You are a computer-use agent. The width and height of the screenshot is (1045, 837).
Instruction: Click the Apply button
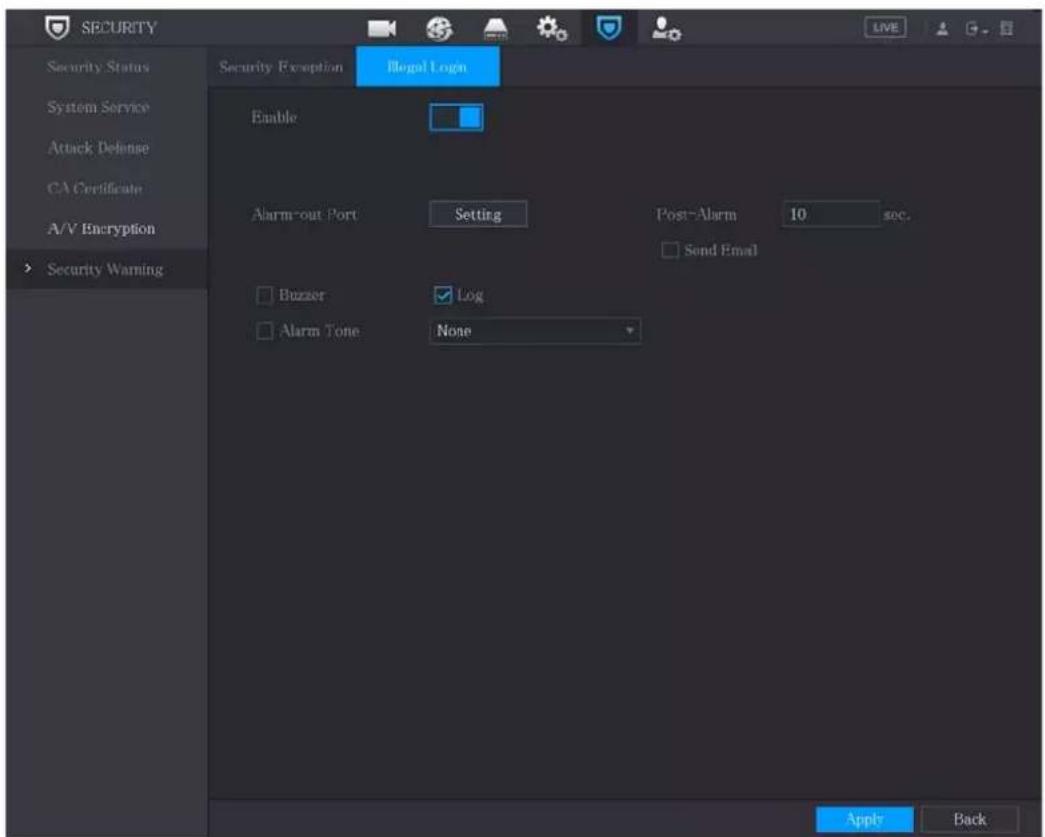pos(864,819)
